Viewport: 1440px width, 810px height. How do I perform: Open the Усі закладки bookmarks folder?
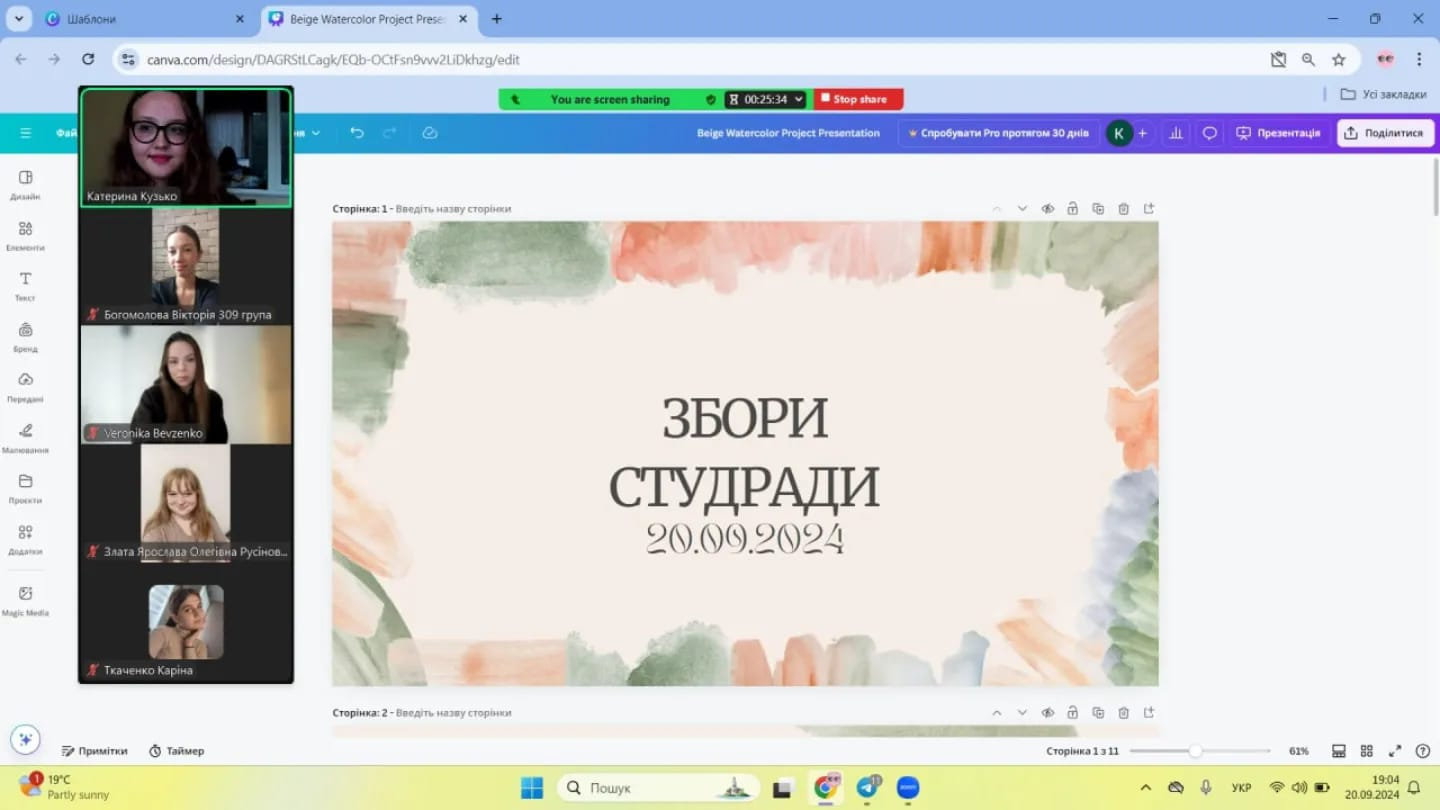click(1383, 94)
